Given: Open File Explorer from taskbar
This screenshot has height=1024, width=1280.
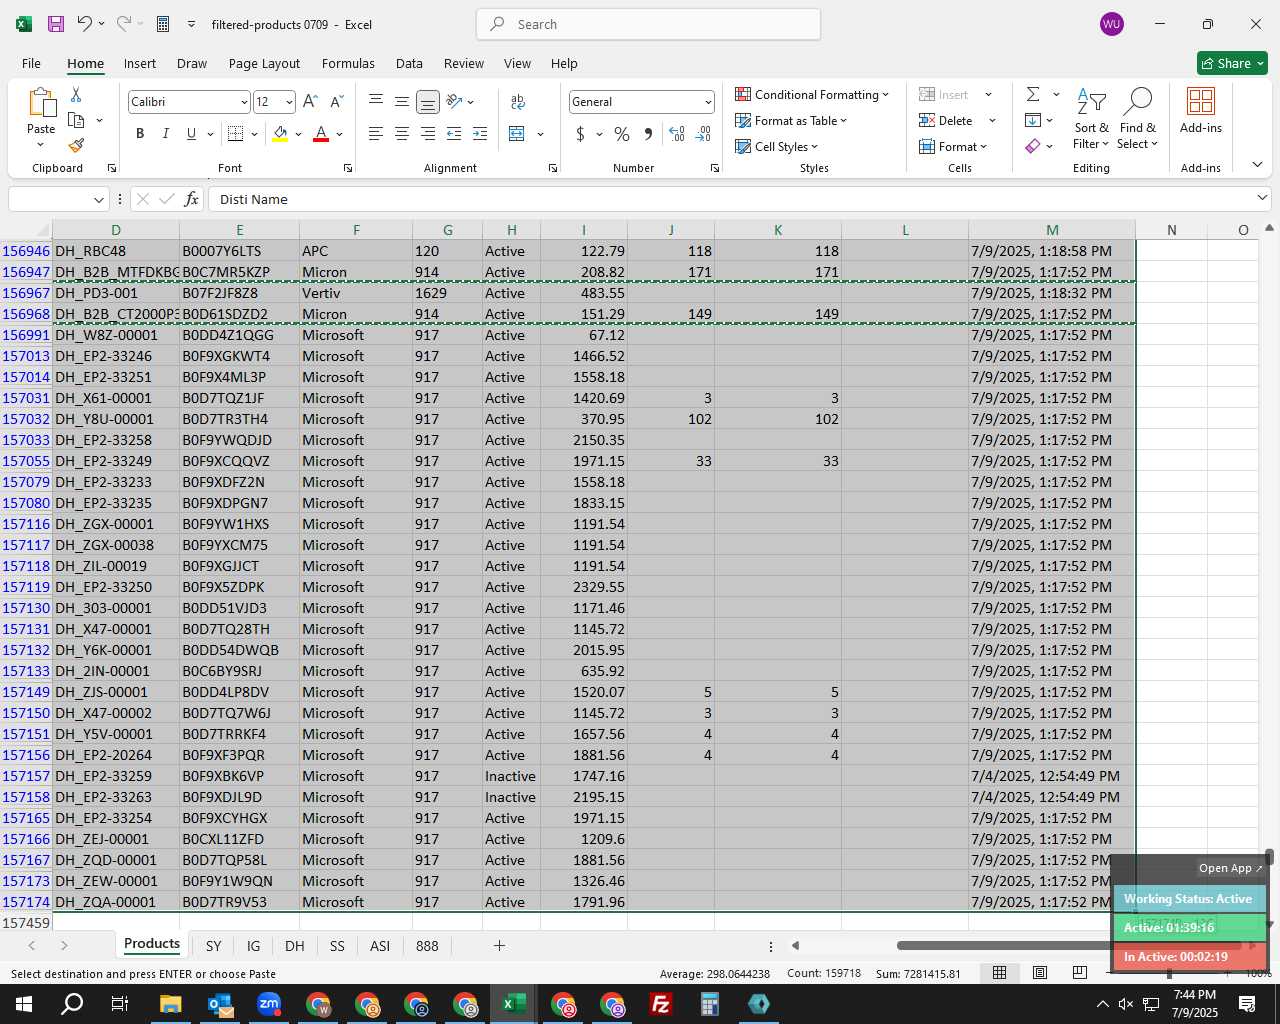Looking at the screenshot, I should point(170,1004).
